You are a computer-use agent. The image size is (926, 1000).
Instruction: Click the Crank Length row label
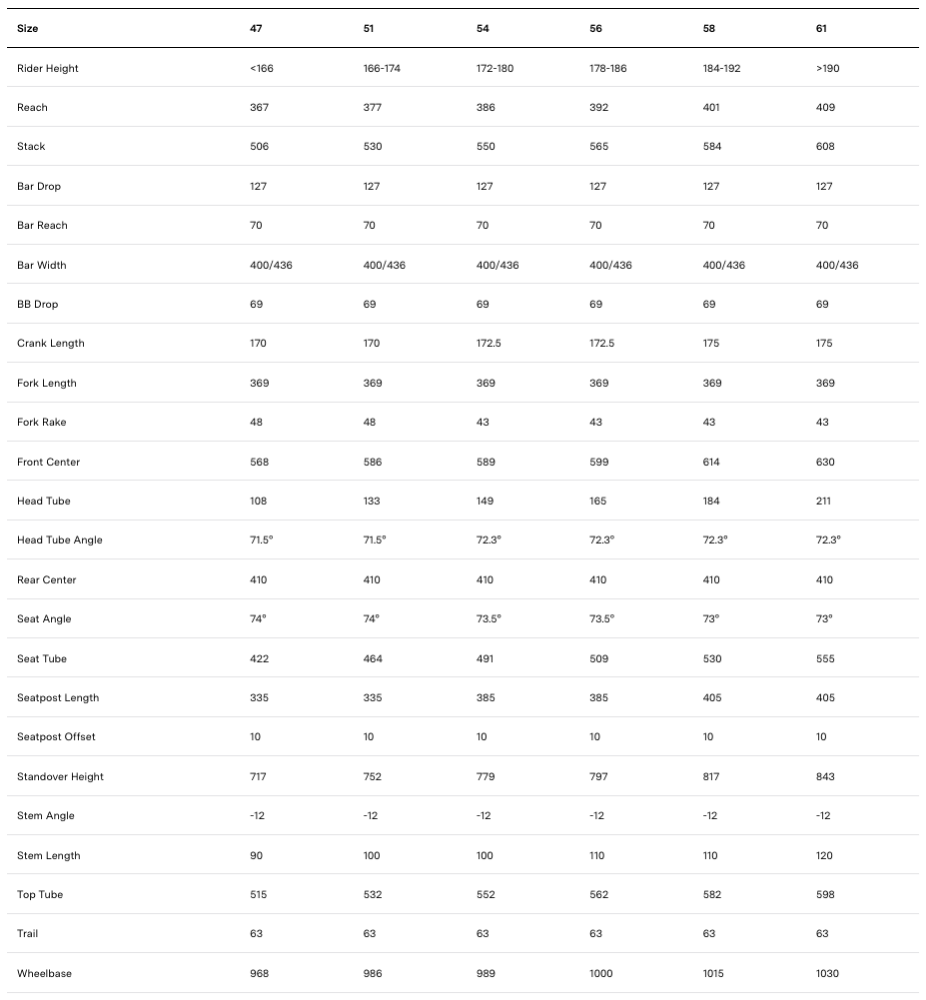click(x=51, y=343)
